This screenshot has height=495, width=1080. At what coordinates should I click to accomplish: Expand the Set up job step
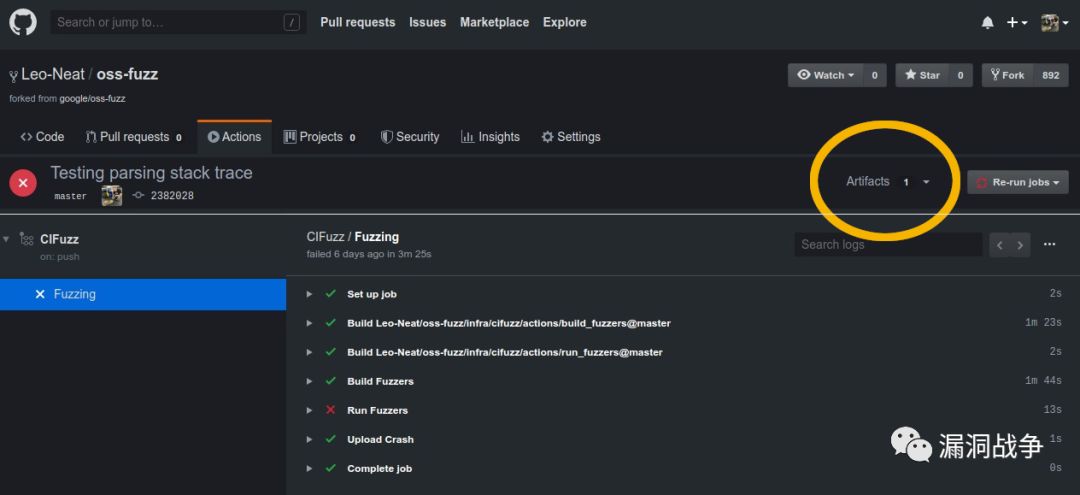pos(309,294)
